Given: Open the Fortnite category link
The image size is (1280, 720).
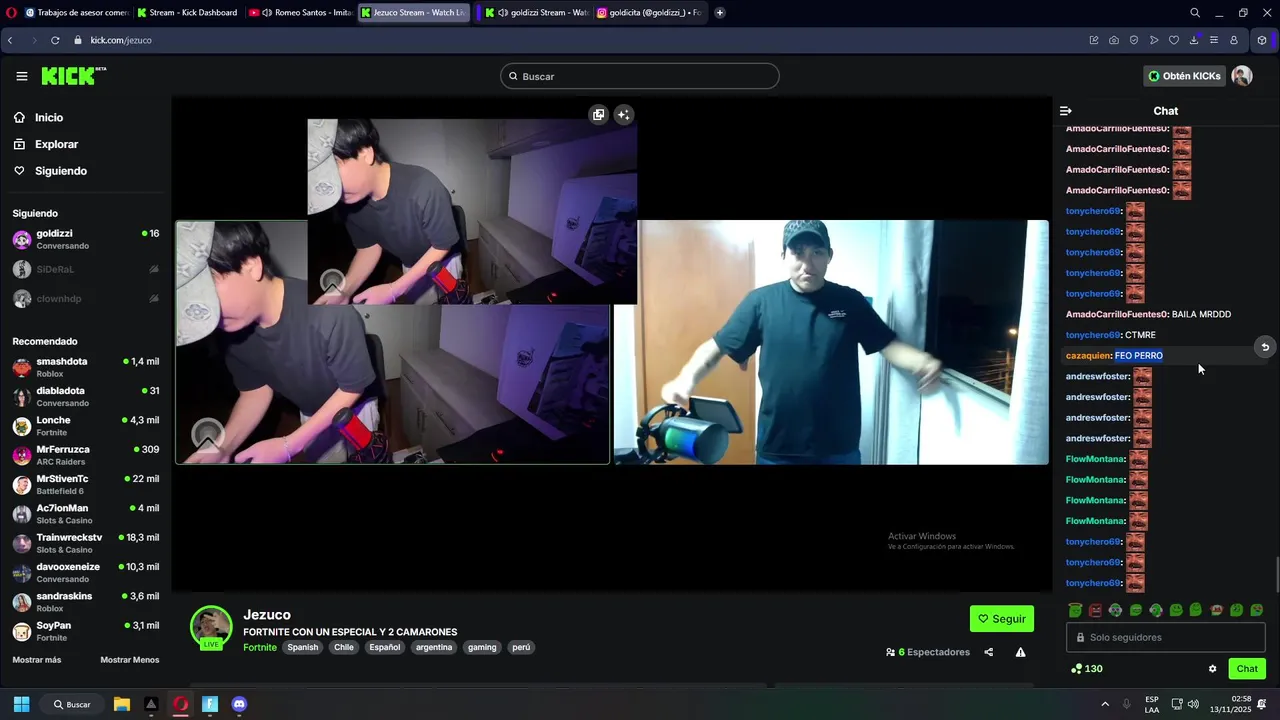Looking at the screenshot, I should point(260,647).
